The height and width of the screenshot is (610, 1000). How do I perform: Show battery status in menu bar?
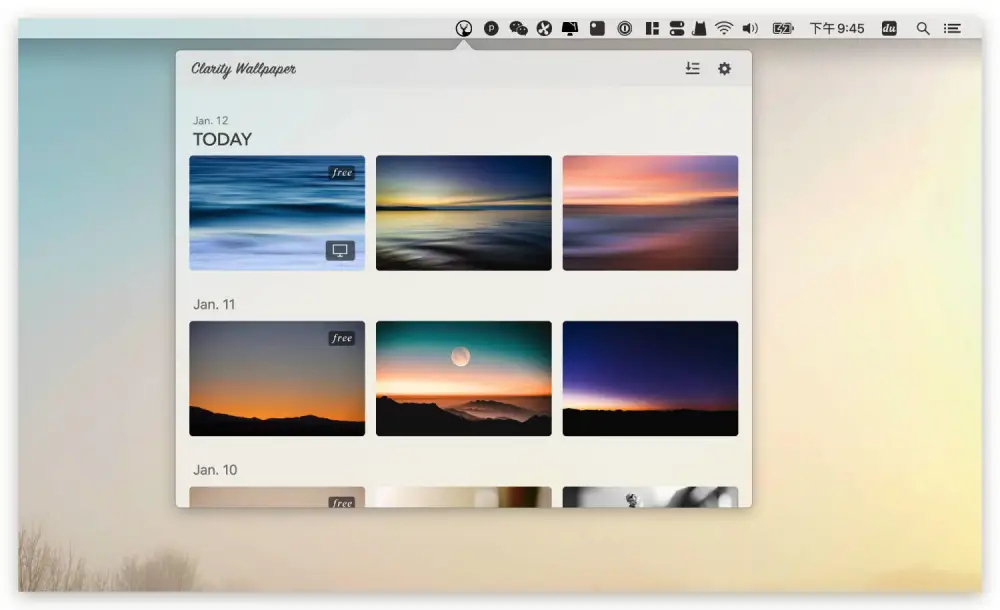pyautogui.click(x=782, y=28)
